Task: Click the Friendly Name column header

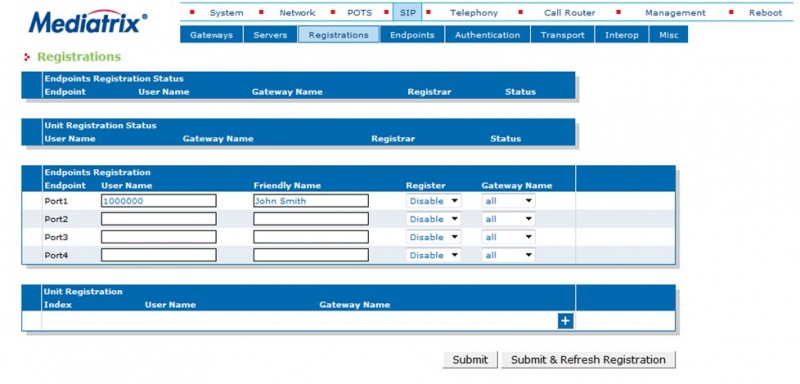Action: pos(287,186)
